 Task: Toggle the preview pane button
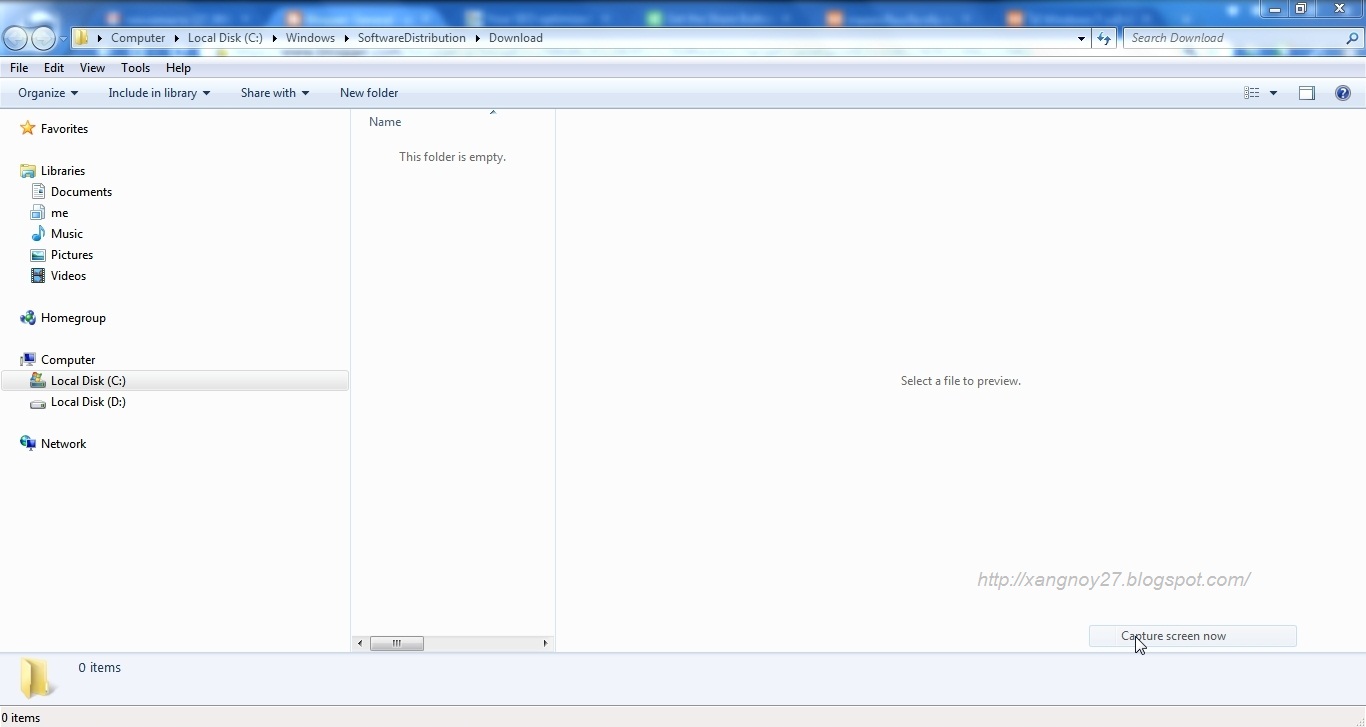point(1307,93)
